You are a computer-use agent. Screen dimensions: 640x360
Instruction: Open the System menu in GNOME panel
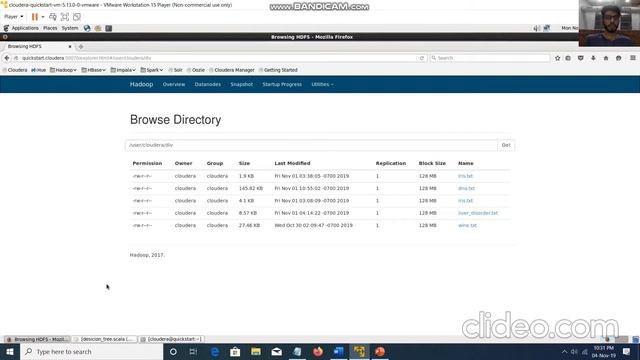click(x=70, y=28)
